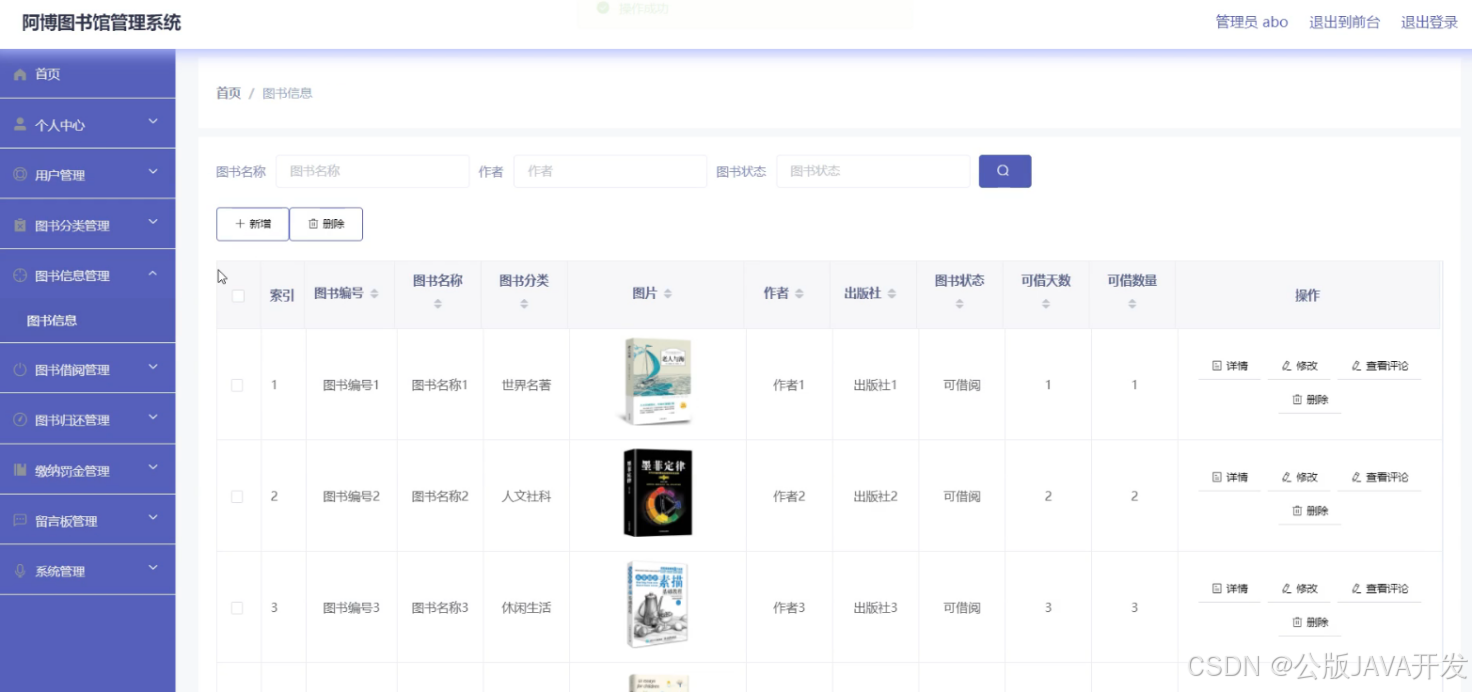The image size is (1472, 692).
Task: Click 修改 for 图书名称2 row
Action: pos(1300,477)
